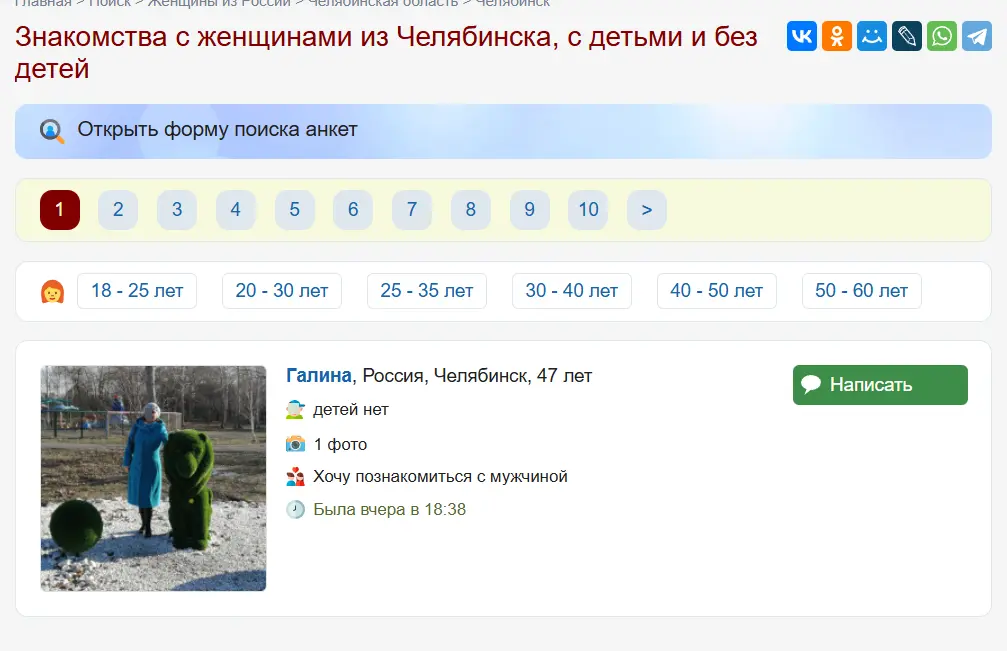
Task: Click the Odnoklassniki share icon
Action: [837, 36]
